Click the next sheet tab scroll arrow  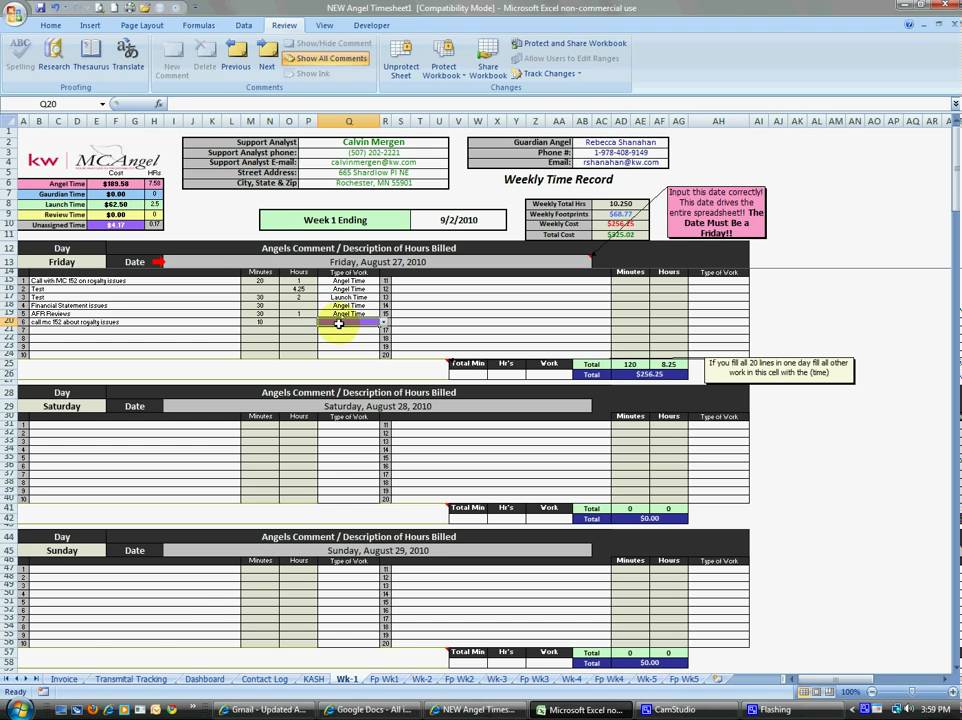click(26, 679)
